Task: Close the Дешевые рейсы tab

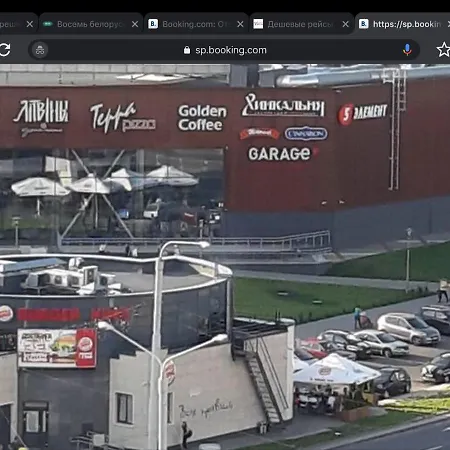Action: click(346, 24)
